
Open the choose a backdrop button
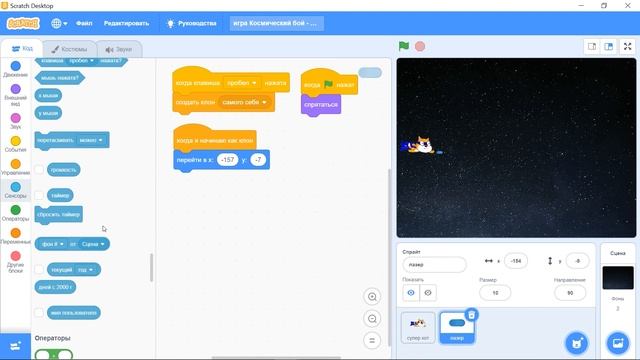pyautogui.click(x=618, y=343)
